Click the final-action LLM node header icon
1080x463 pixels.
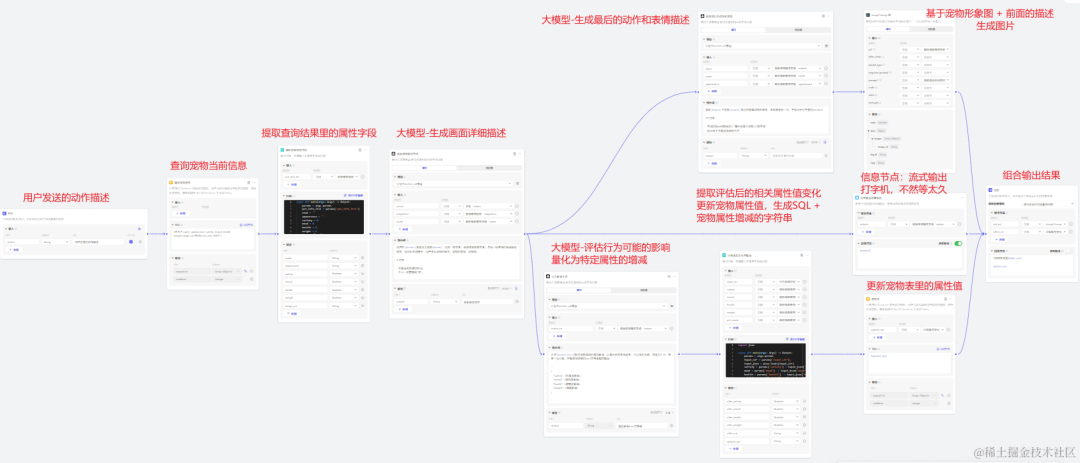click(703, 16)
